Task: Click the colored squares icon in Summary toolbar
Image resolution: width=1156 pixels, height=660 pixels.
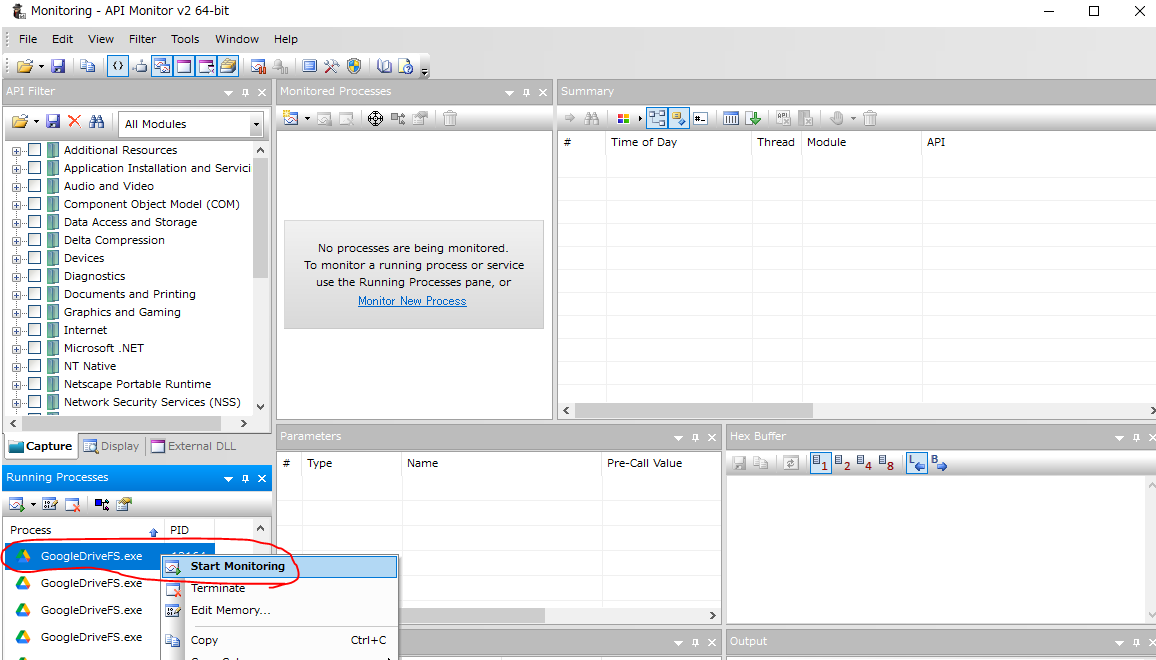Action: pyautogui.click(x=623, y=119)
